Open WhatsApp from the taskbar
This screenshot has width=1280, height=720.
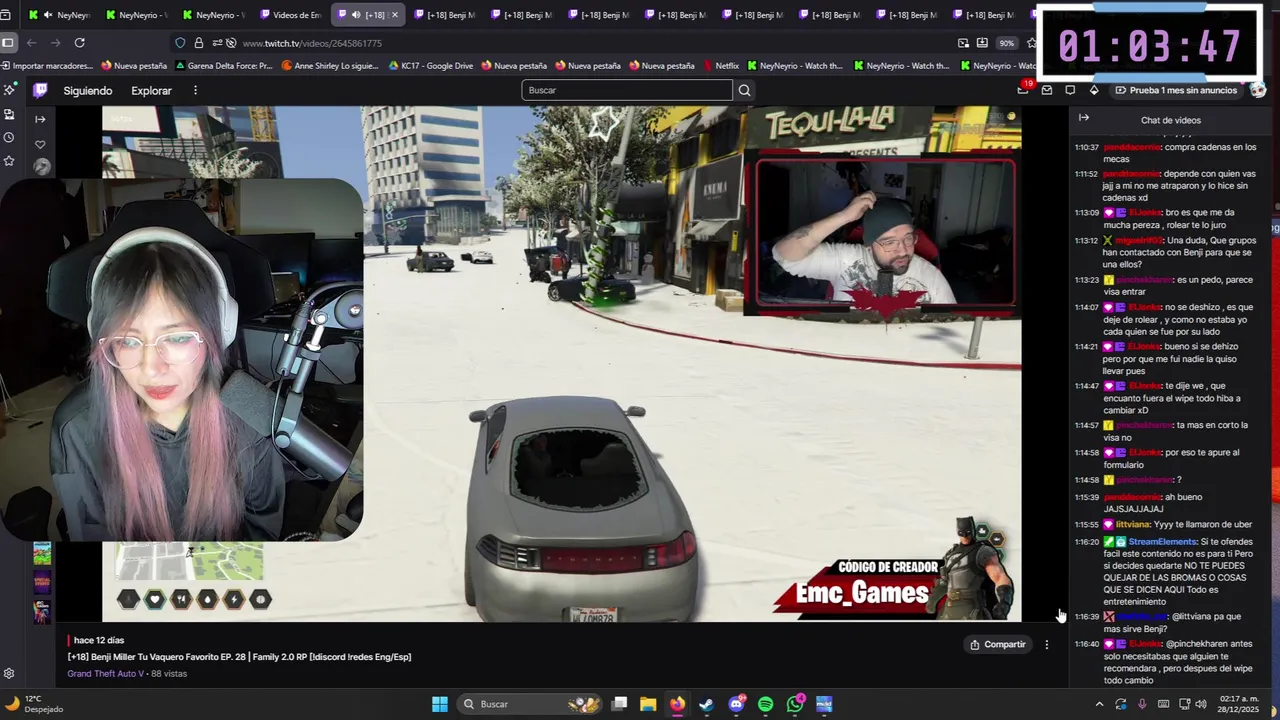click(795, 704)
